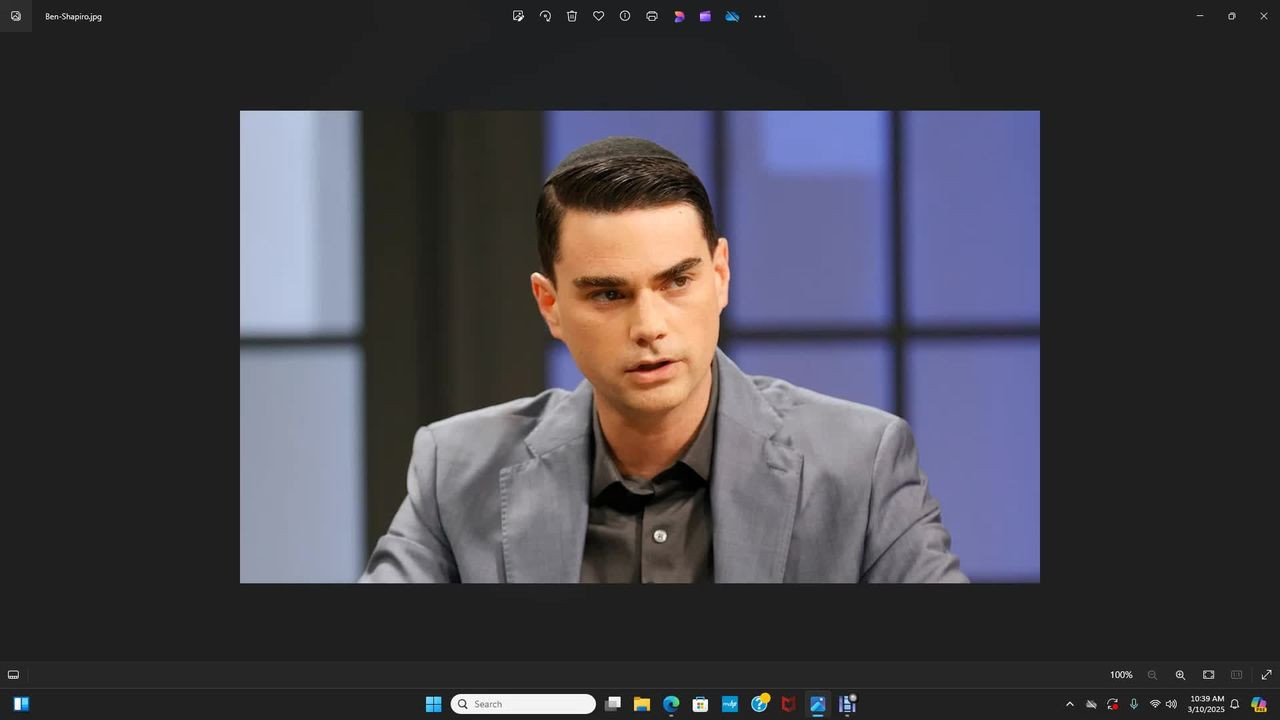Rotate the photo using the rotate icon
Viewport: 1280px width, 720px height.
pos(545,16)
